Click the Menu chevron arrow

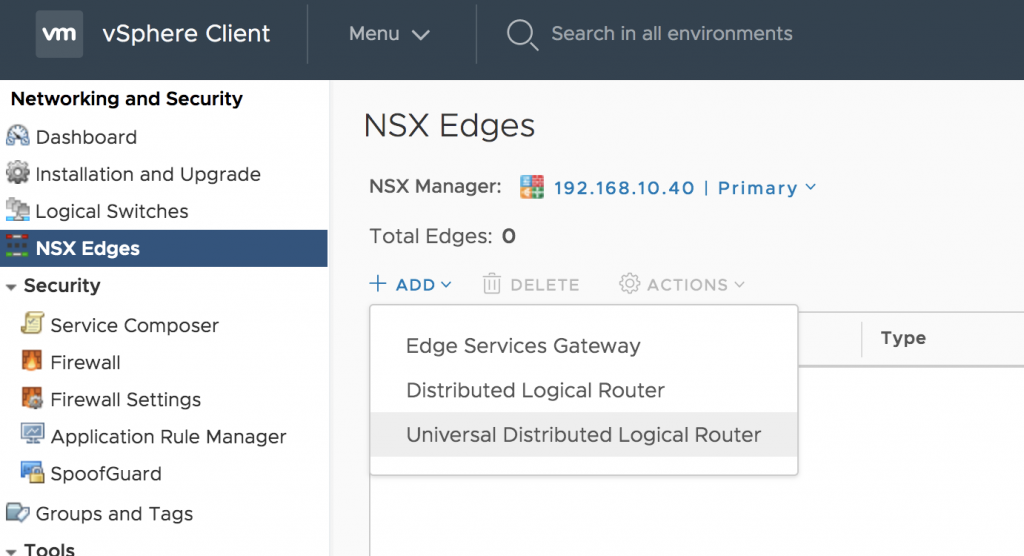coord(421,35)
